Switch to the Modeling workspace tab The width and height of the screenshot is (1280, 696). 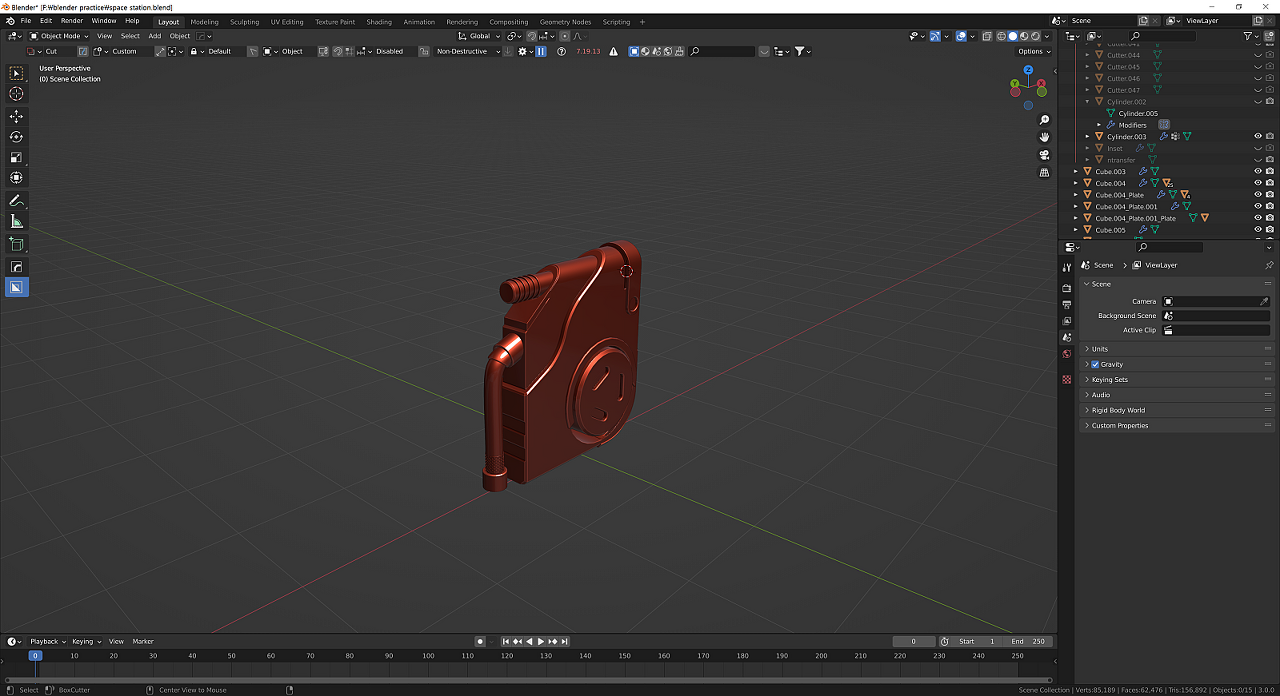(204, 22)
